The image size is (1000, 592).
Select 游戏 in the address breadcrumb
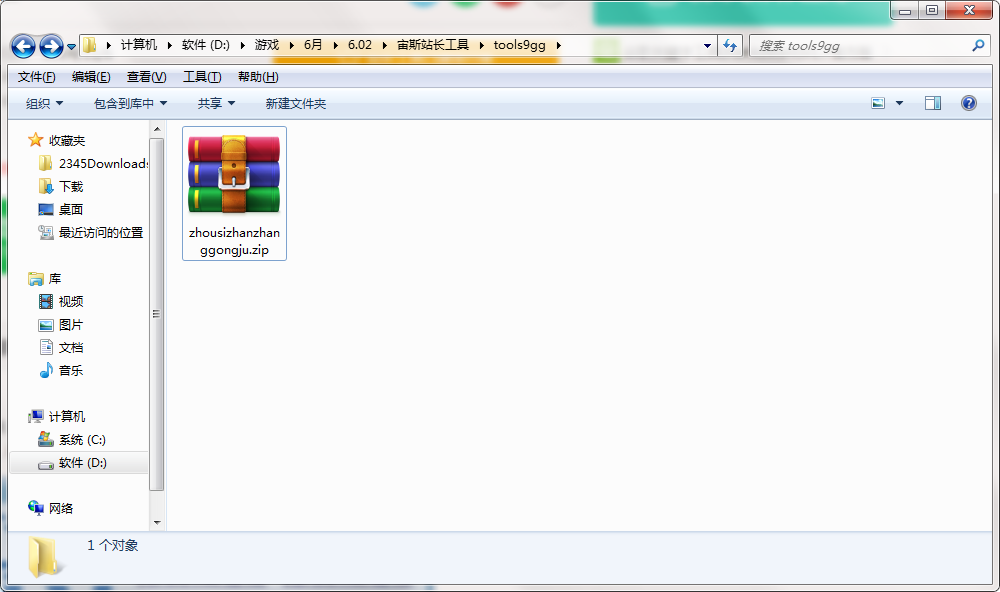[267, 45]
